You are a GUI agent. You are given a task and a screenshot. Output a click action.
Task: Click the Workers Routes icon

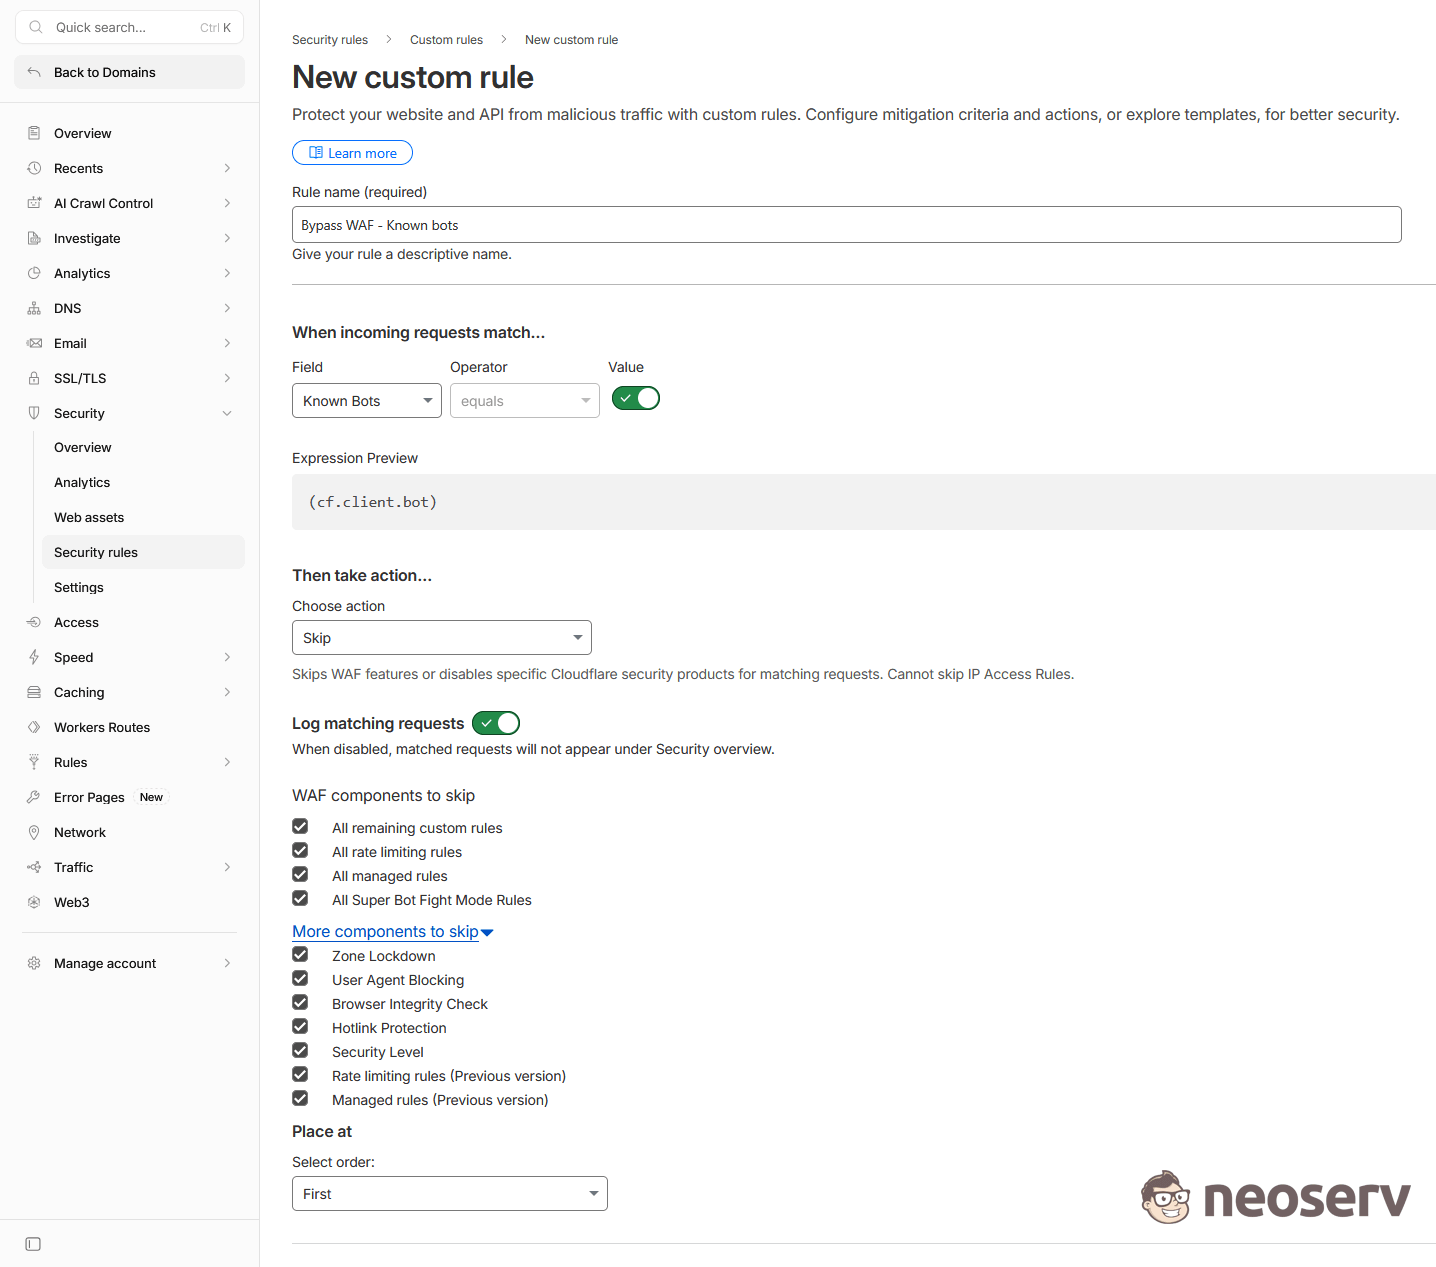[34, 727]
